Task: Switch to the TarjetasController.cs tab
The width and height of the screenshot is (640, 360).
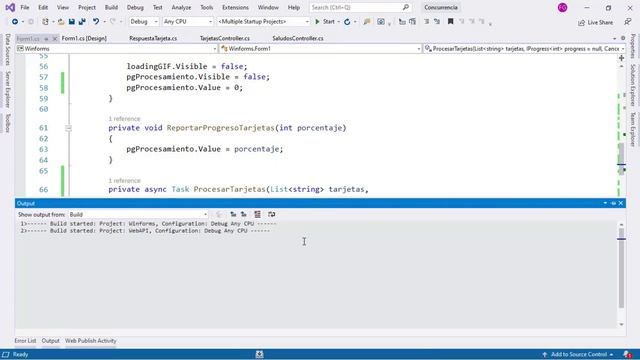Action: point(225,38)
